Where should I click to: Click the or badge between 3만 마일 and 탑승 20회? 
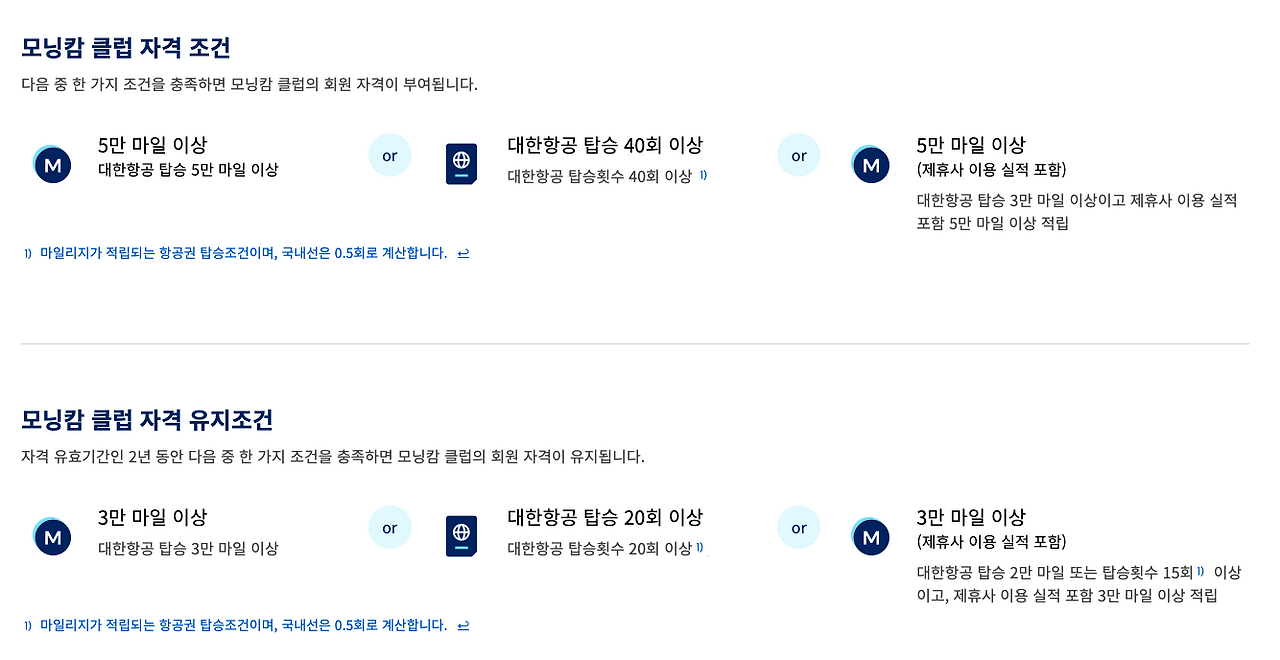point(390,527)
